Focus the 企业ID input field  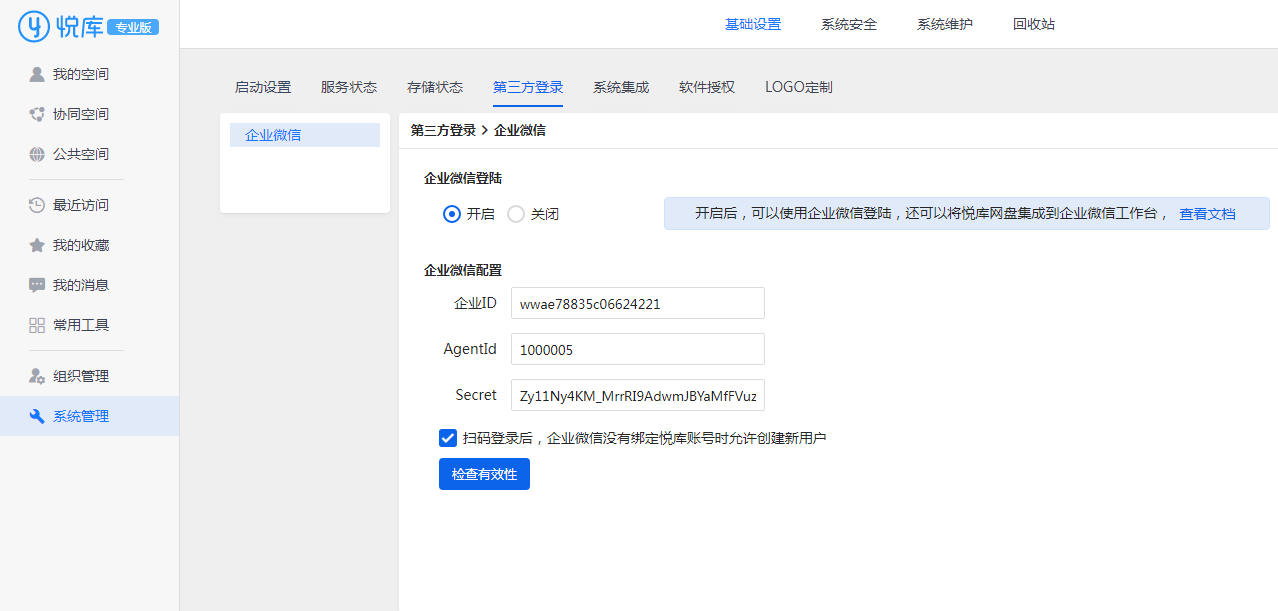638,303
